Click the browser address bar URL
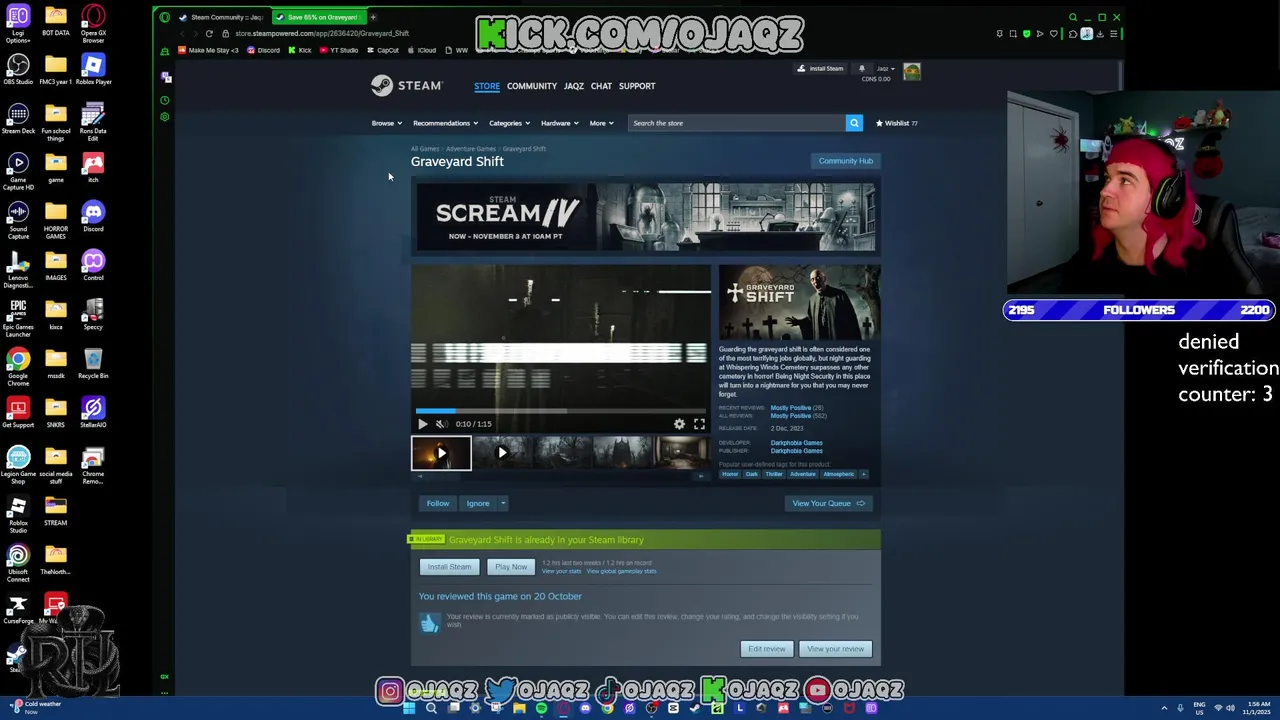Viewport: 1280px width, 720px height. (x=322, y=34)
